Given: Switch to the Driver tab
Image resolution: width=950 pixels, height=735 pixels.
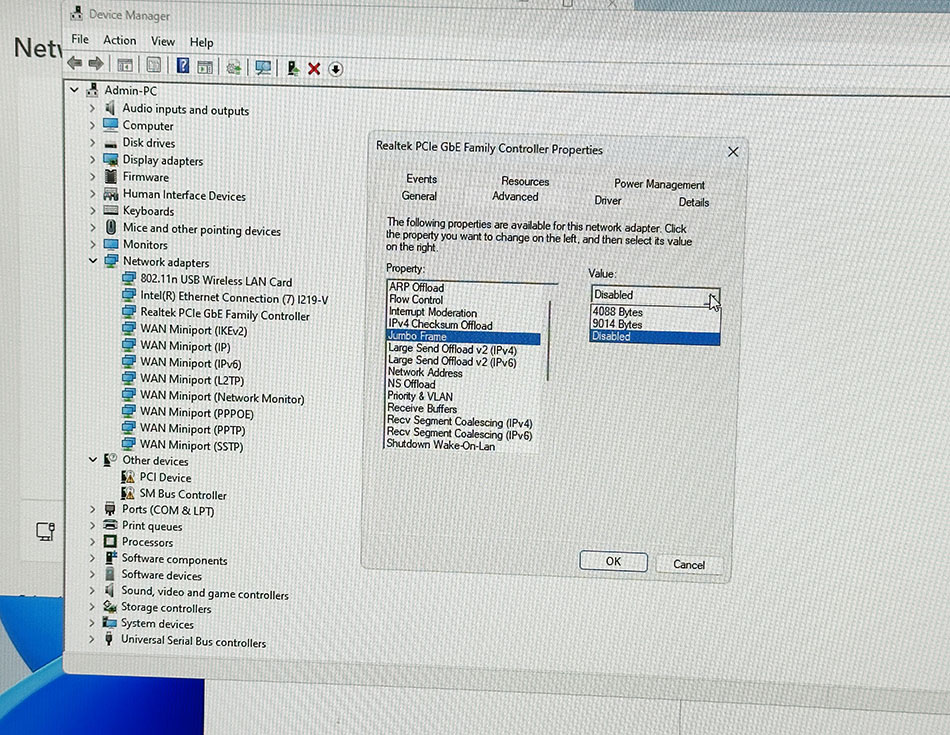Looking at the screenshot, I should pos(608,201).
